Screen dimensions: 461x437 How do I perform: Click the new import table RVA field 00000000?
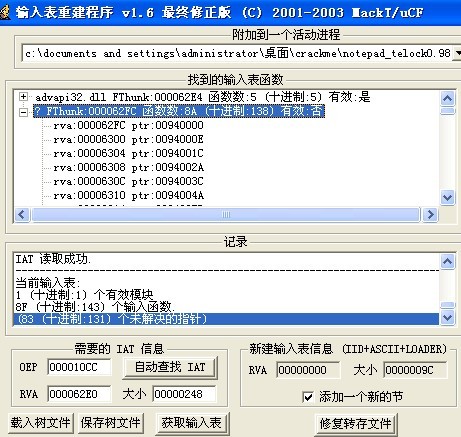click(x=308, y=370)
